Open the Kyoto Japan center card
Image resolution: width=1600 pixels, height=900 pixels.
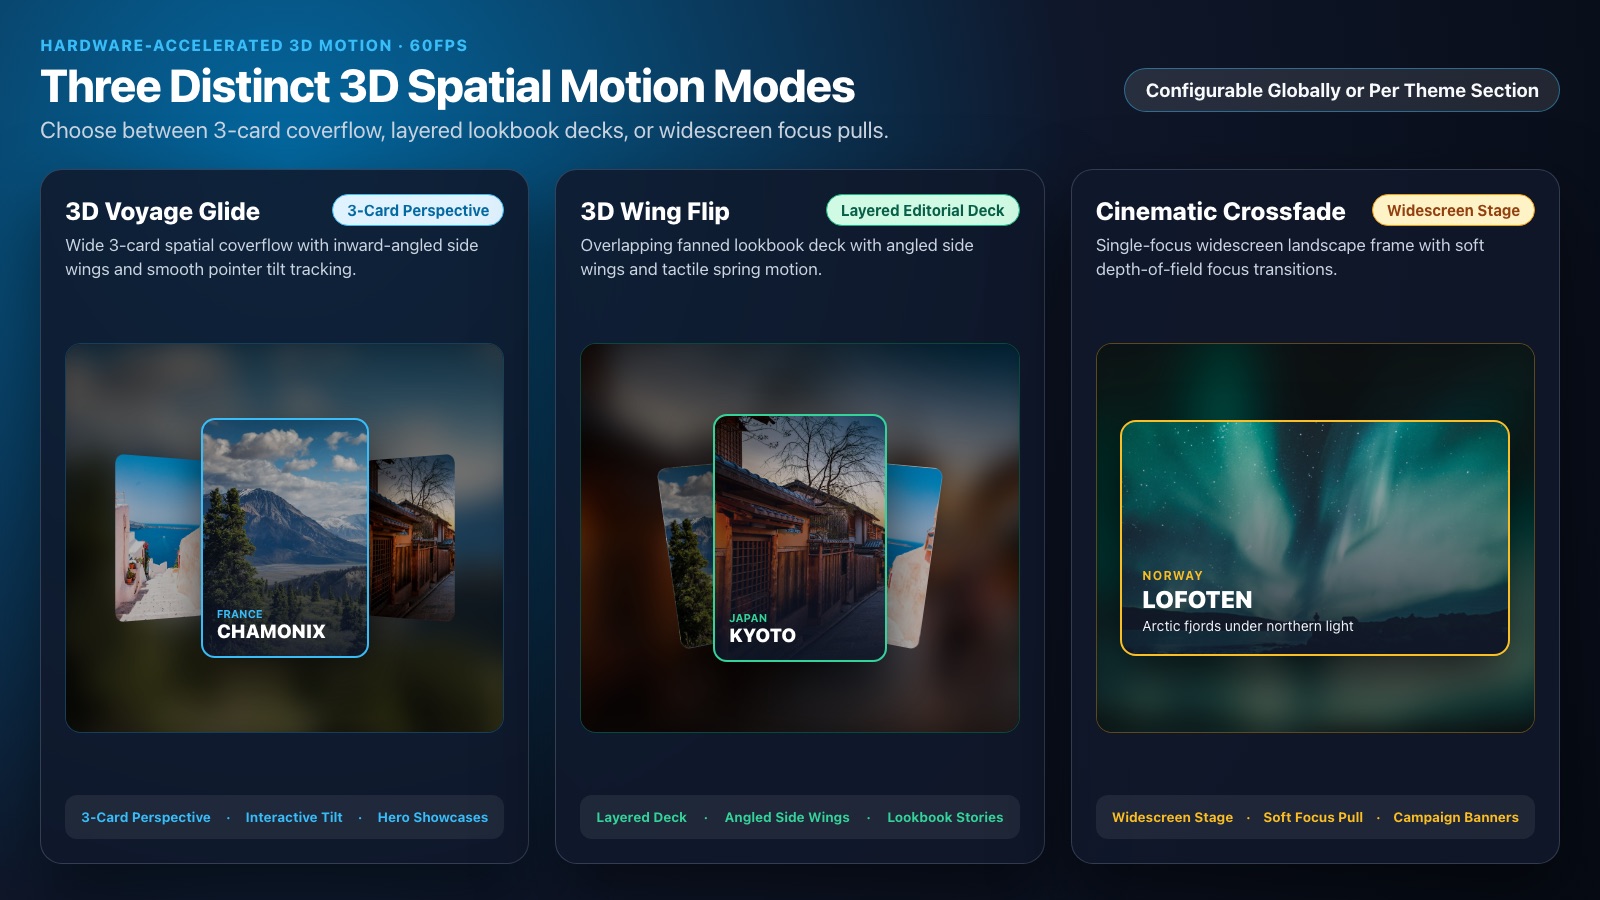click(800, 538)
